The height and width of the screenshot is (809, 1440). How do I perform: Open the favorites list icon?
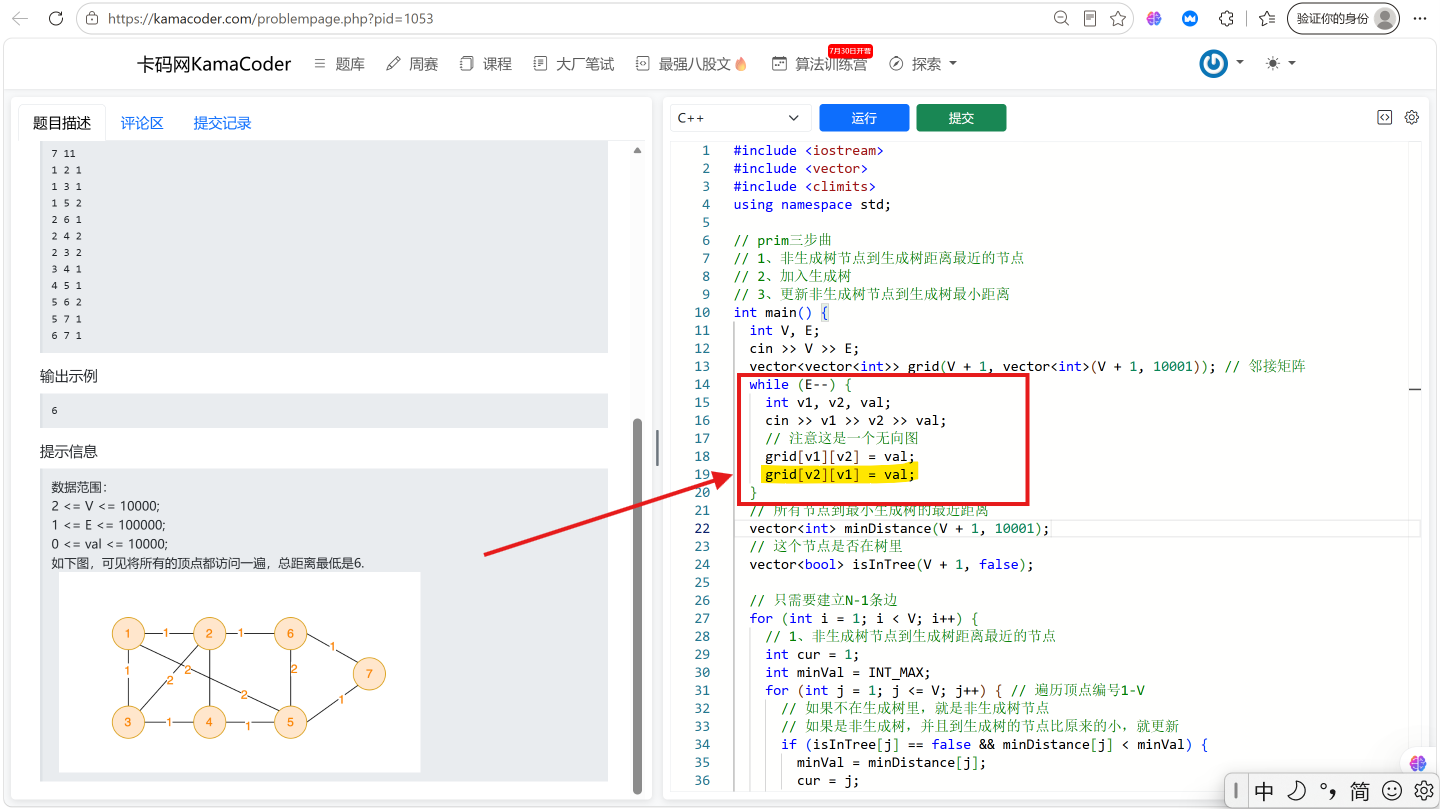pyautogui.click(x=1267, y=18)
